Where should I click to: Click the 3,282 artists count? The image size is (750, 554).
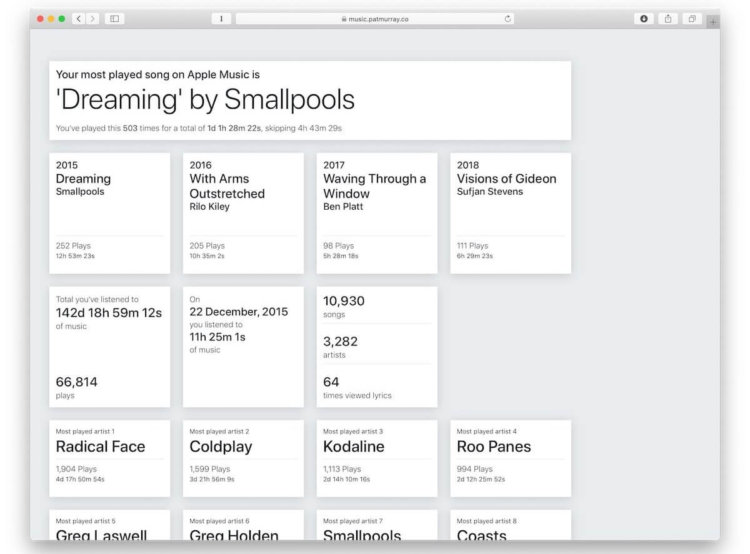340,342
